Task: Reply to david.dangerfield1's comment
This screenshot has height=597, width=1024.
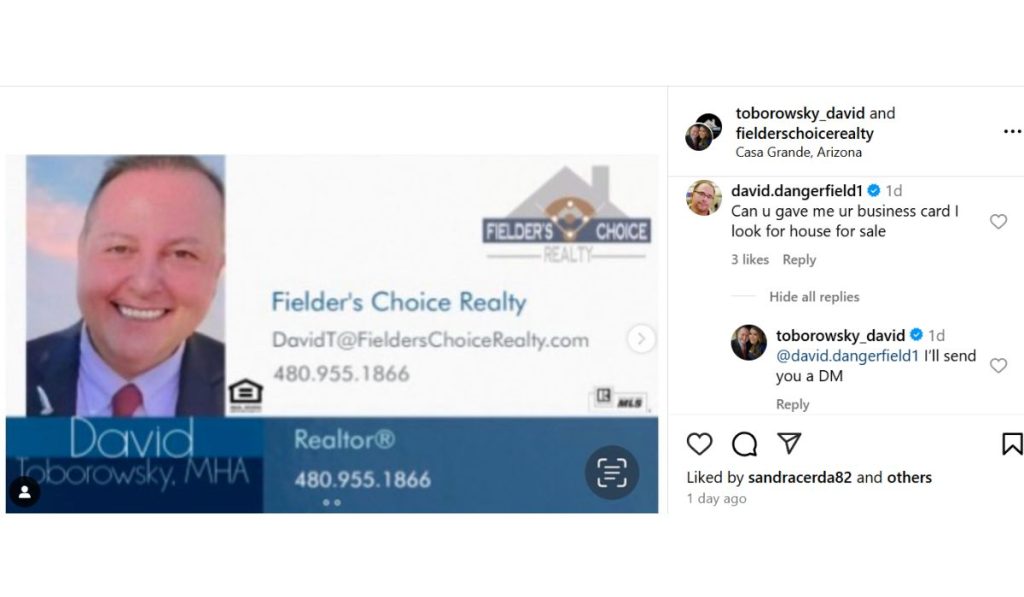Action: click(x=799, y=259)
